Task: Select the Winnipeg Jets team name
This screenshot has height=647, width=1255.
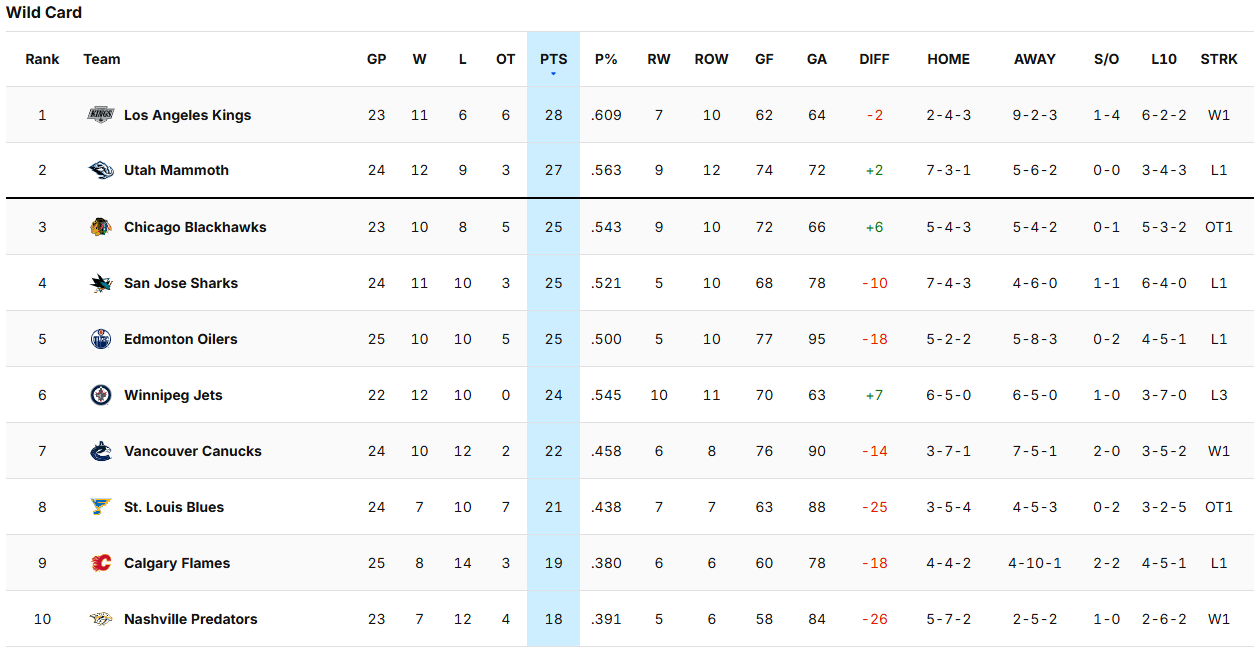Action: [173, 395]
